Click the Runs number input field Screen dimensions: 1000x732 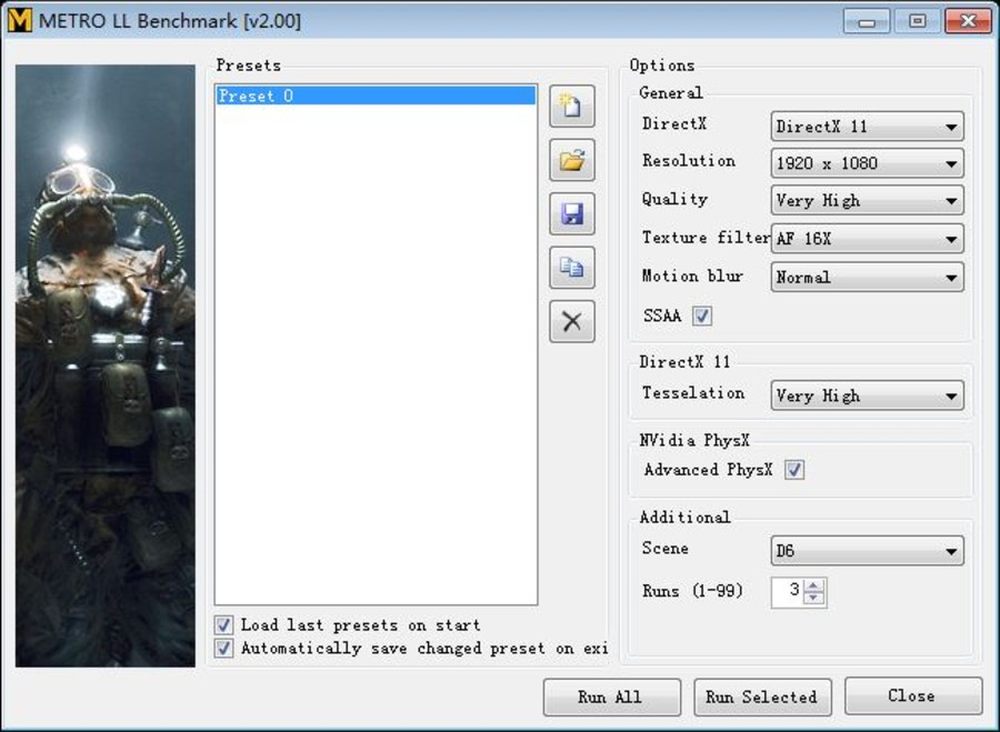[x=787, y=592]
